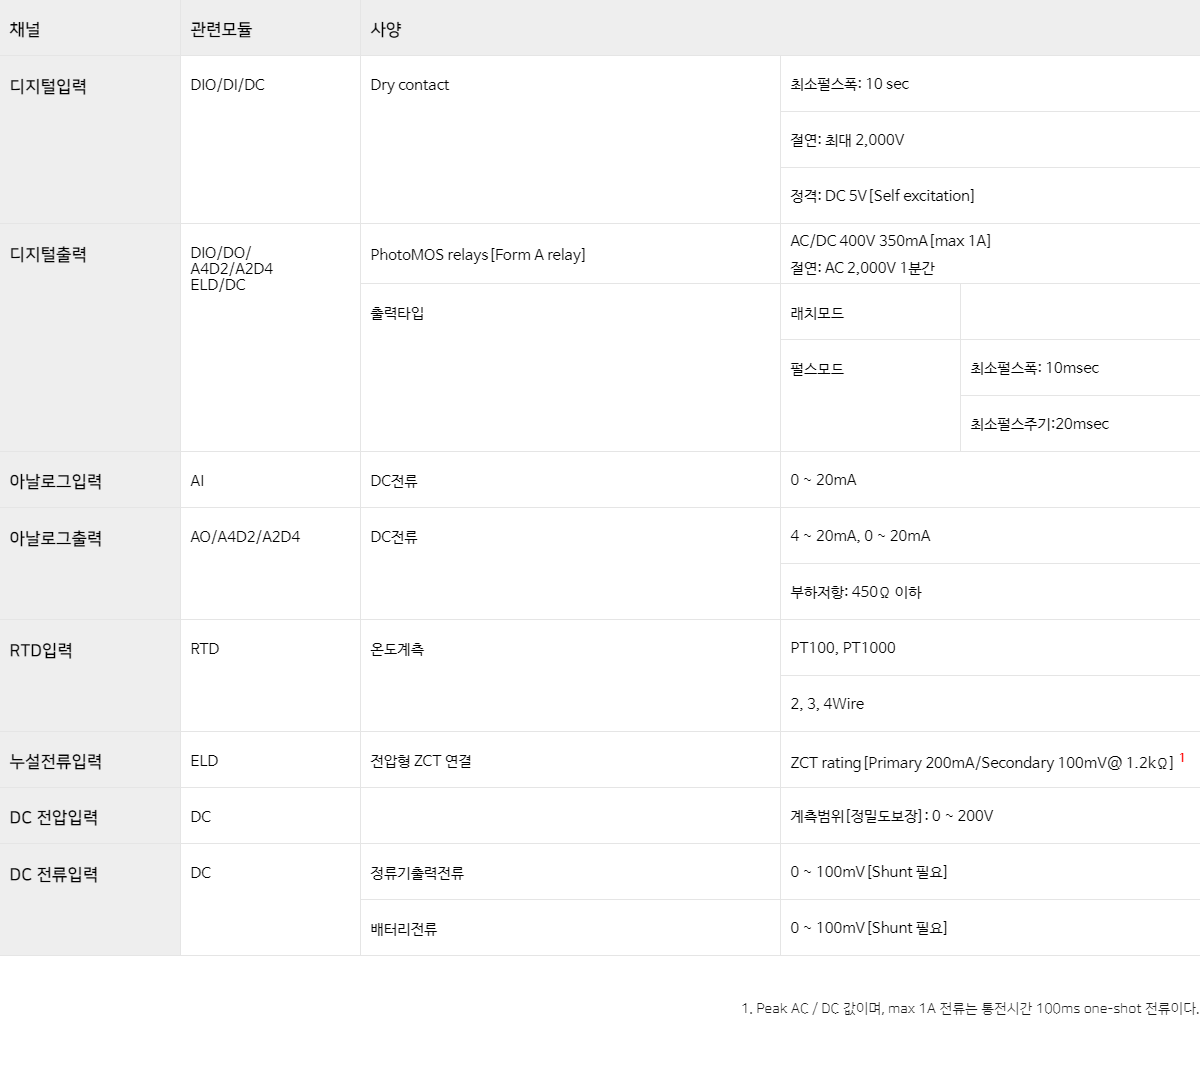This screenshot has width=1200, height=1082.
Task: Click the Peak AC / DC footnote text
Action: 970,1008
